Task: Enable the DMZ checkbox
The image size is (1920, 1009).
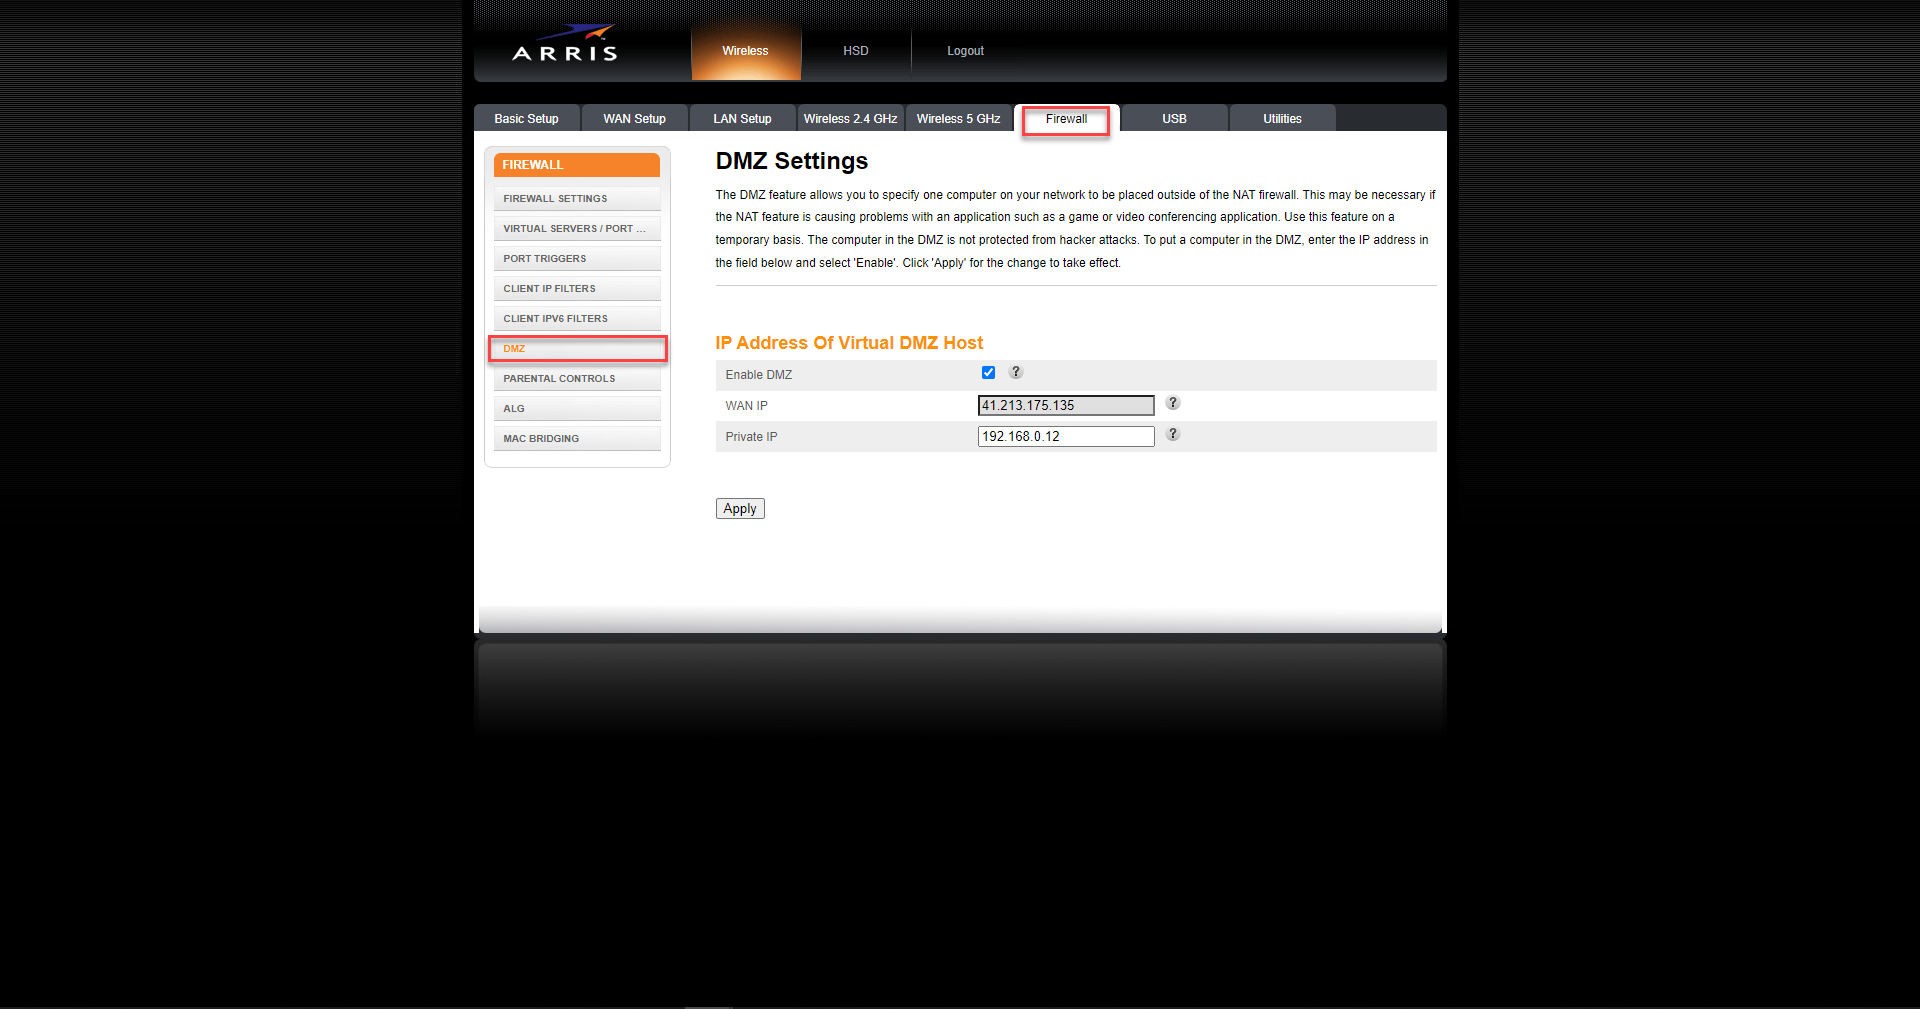Action: [988, 372]
